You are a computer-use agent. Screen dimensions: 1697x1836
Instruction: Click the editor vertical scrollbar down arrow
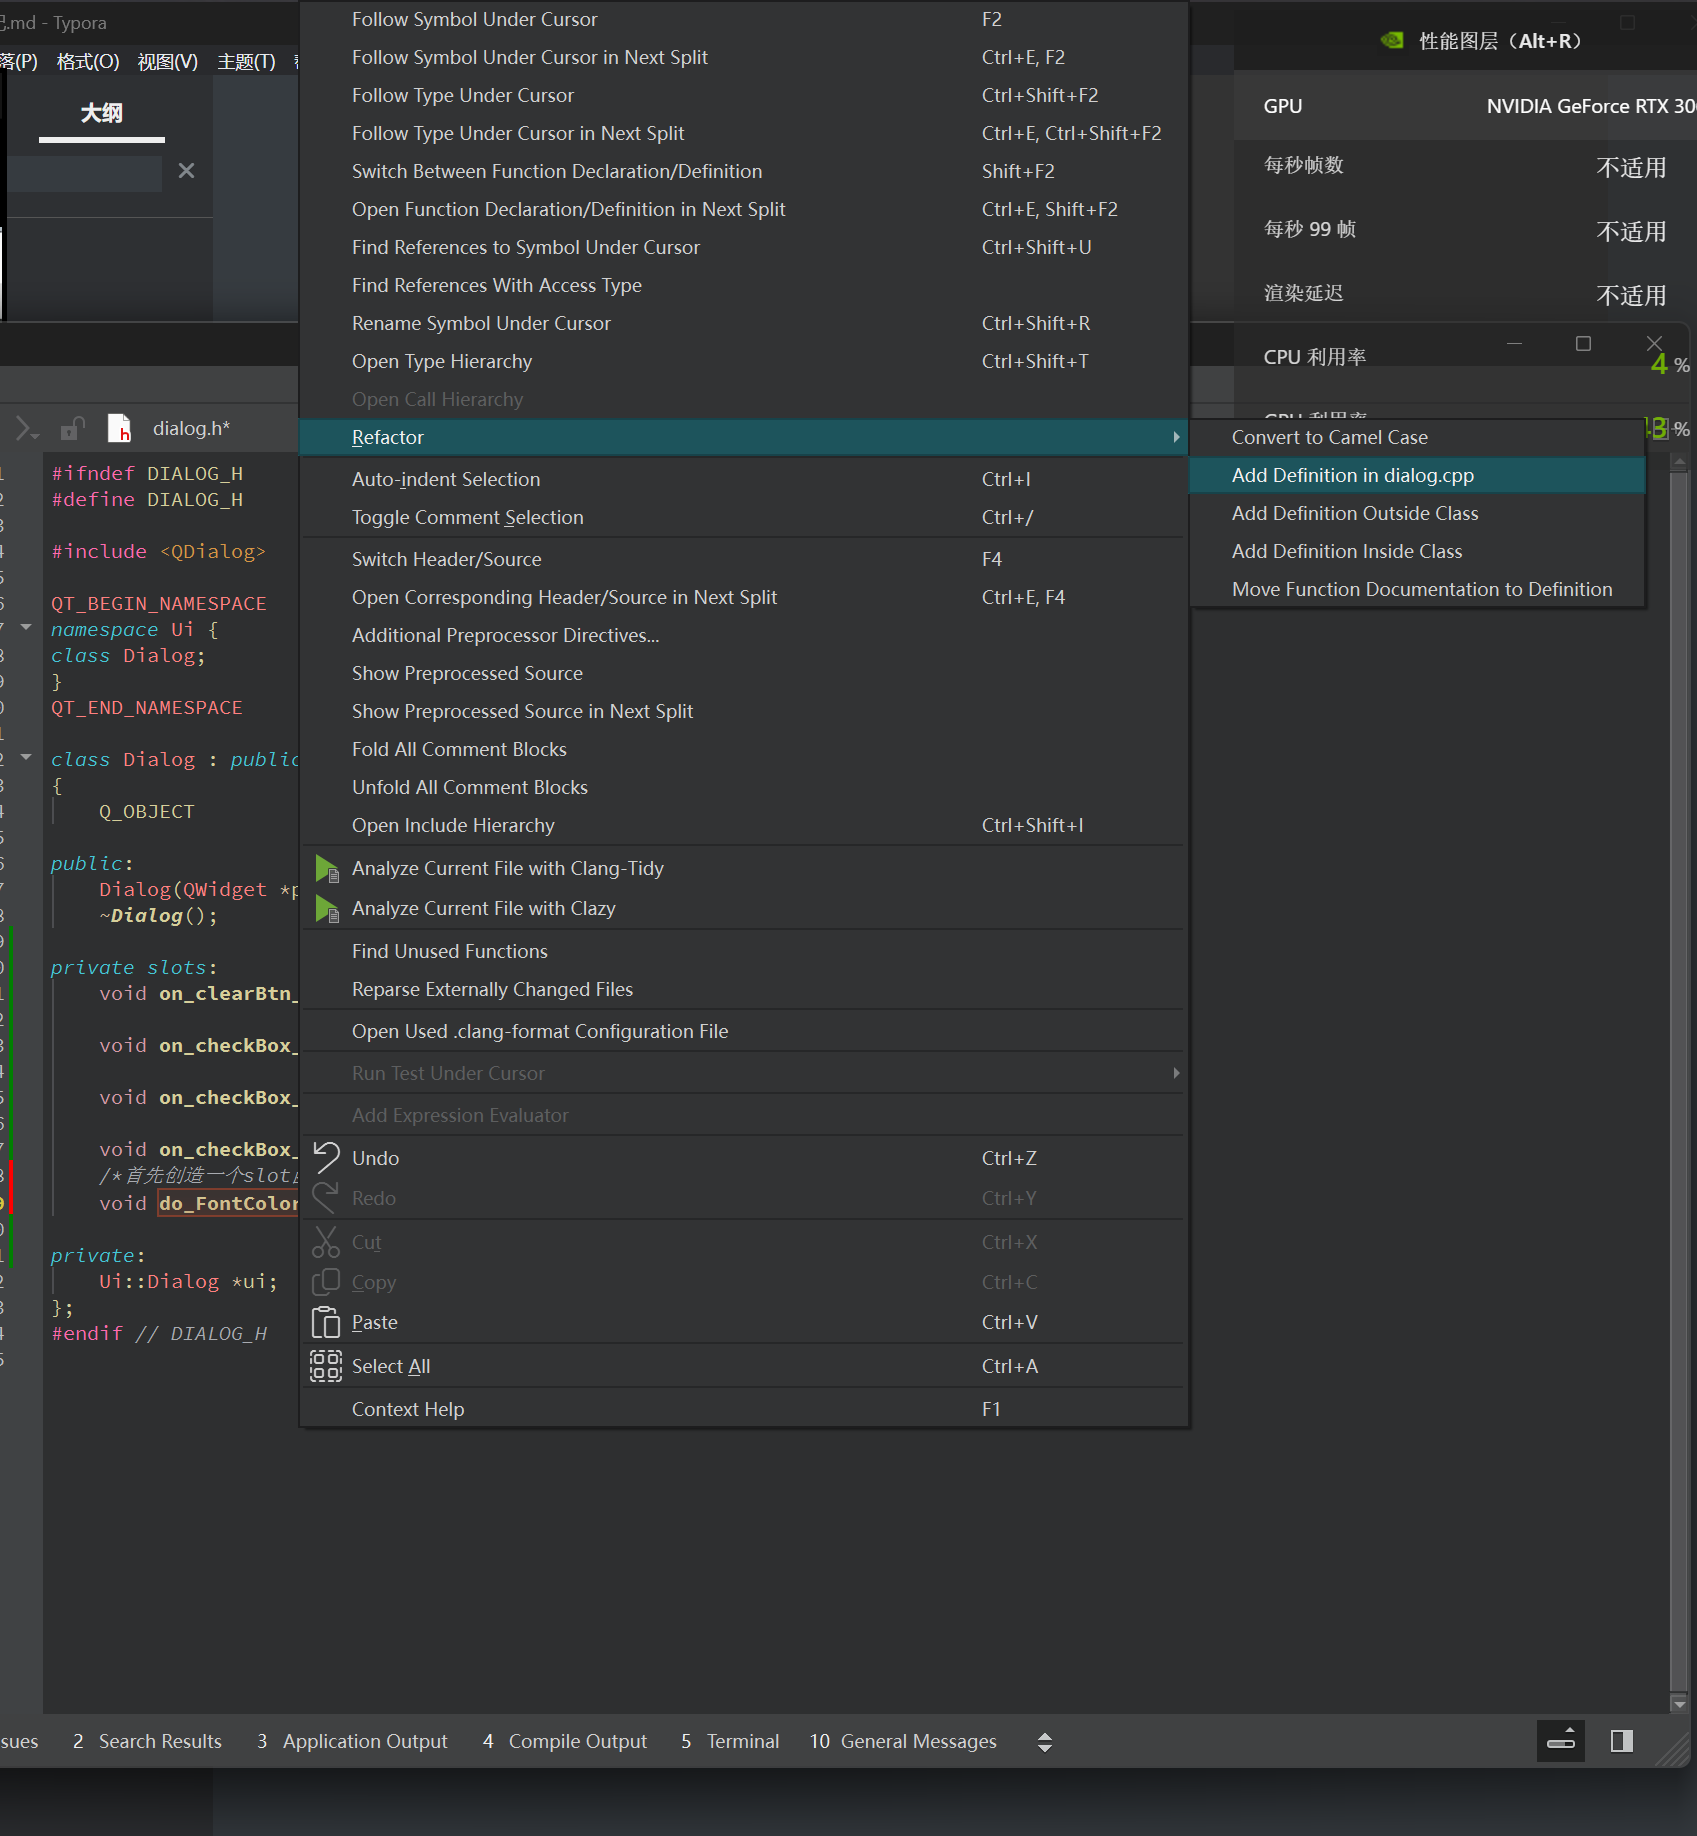pyautogui.click(x=1679, y=1704)
